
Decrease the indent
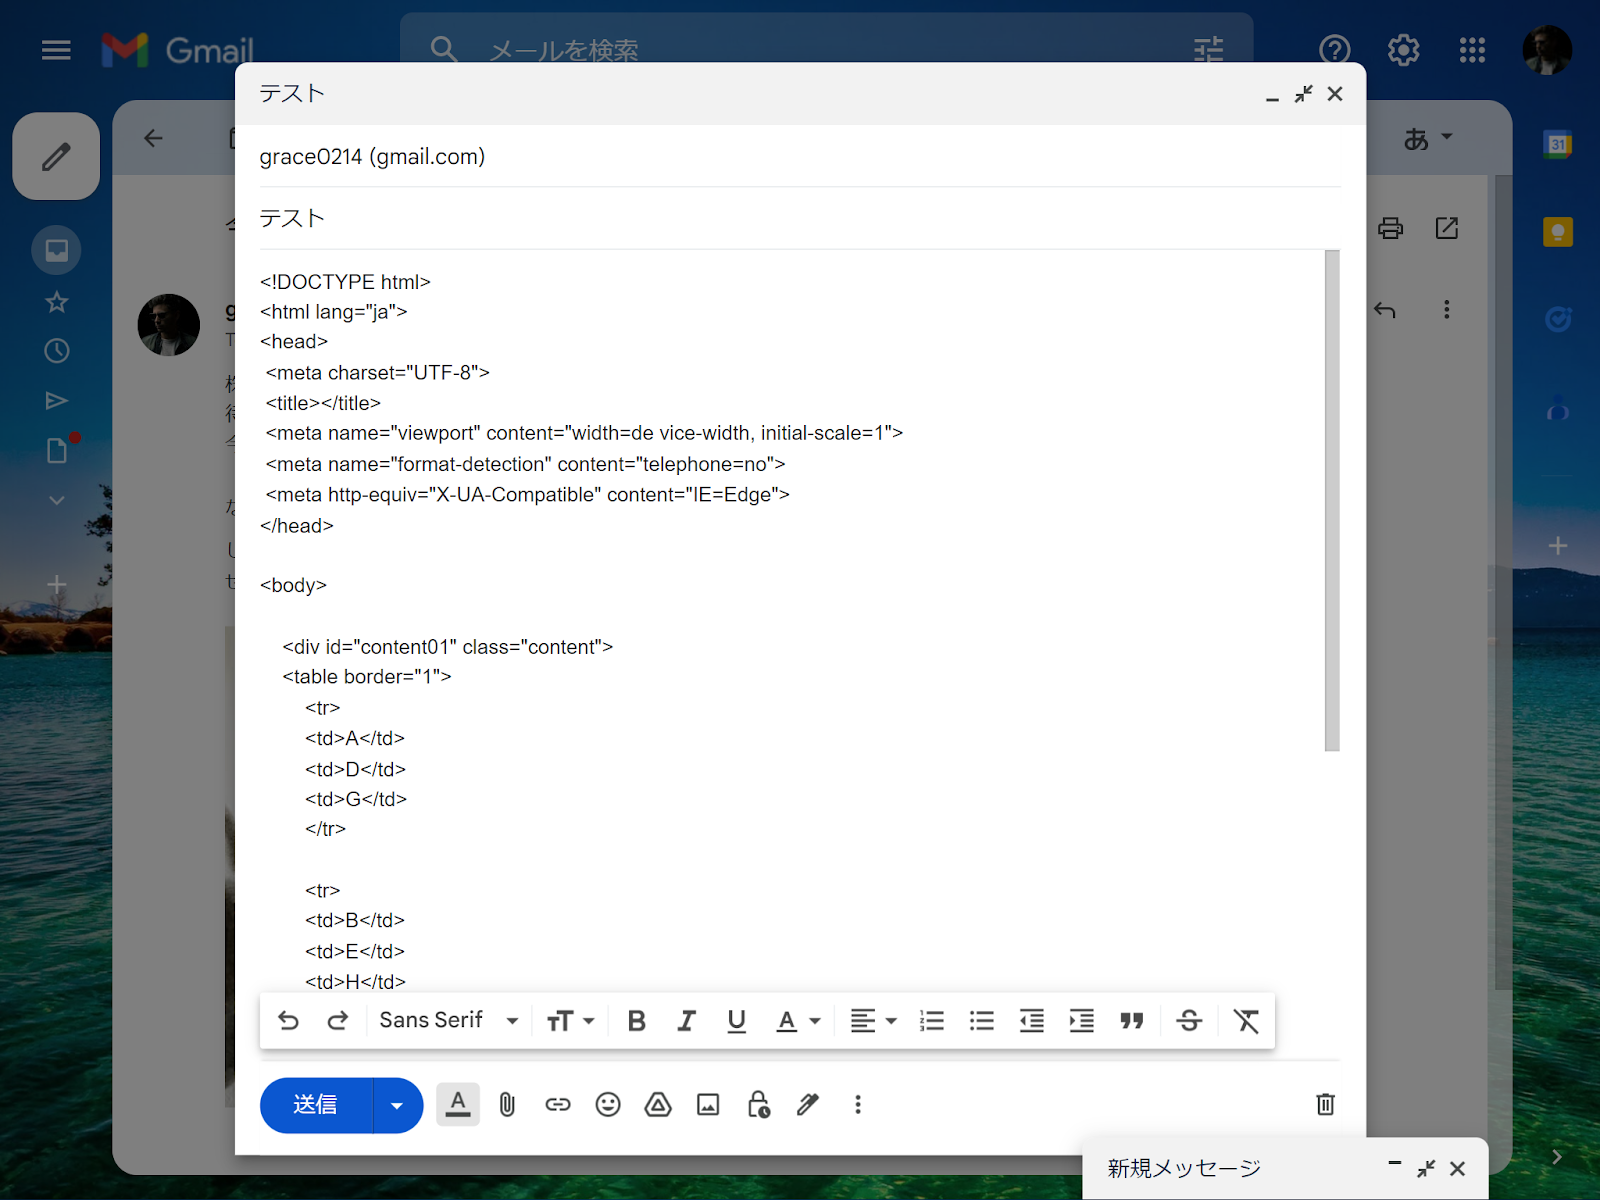pyautogui.click(x=1032, y=1021)
